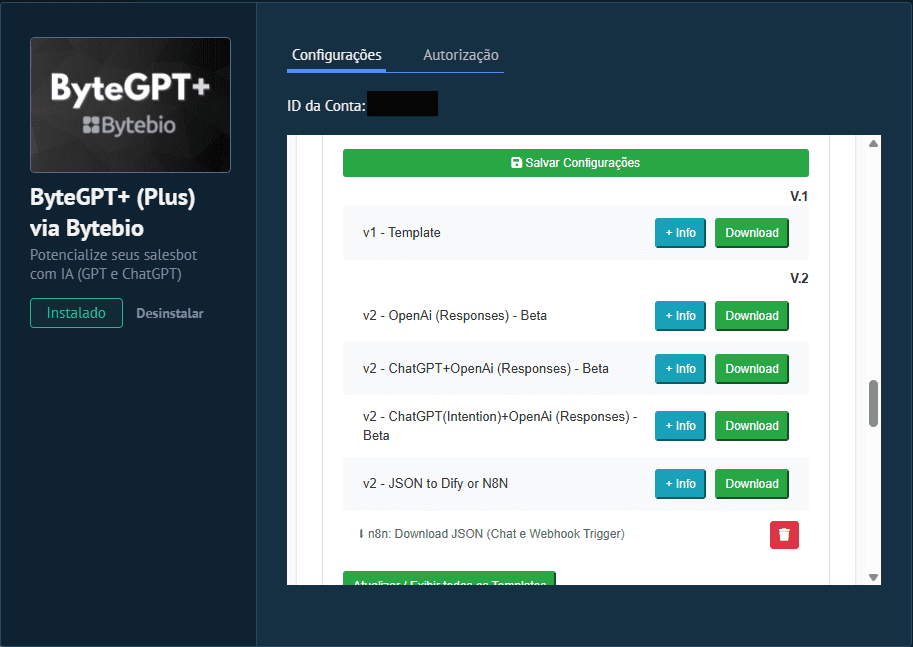Viewport: 913px width, 647px height.
Task: Click the V.1 section heading
Action: coord(799,196)
